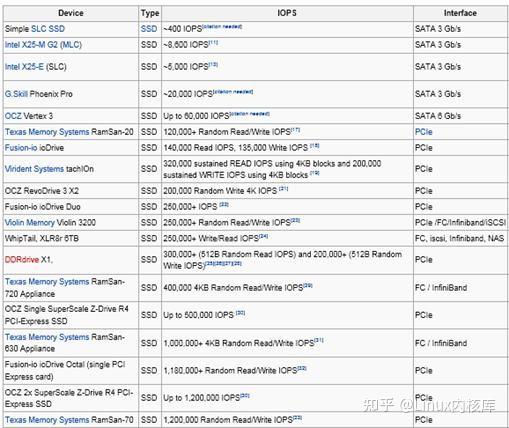Open citation needed note after ~20,000 IOPS
509x428 pixels.
pos(233,92)
